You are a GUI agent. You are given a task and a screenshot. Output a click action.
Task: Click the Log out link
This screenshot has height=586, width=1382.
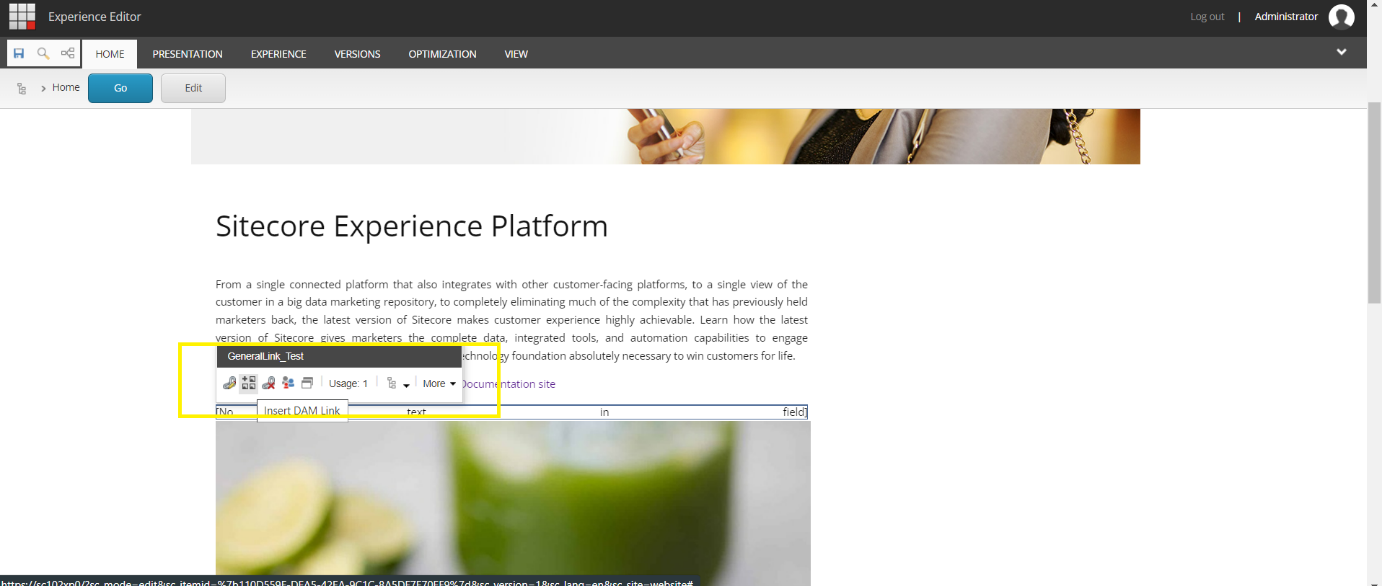pyautogui.click(x=1207, y=16)
